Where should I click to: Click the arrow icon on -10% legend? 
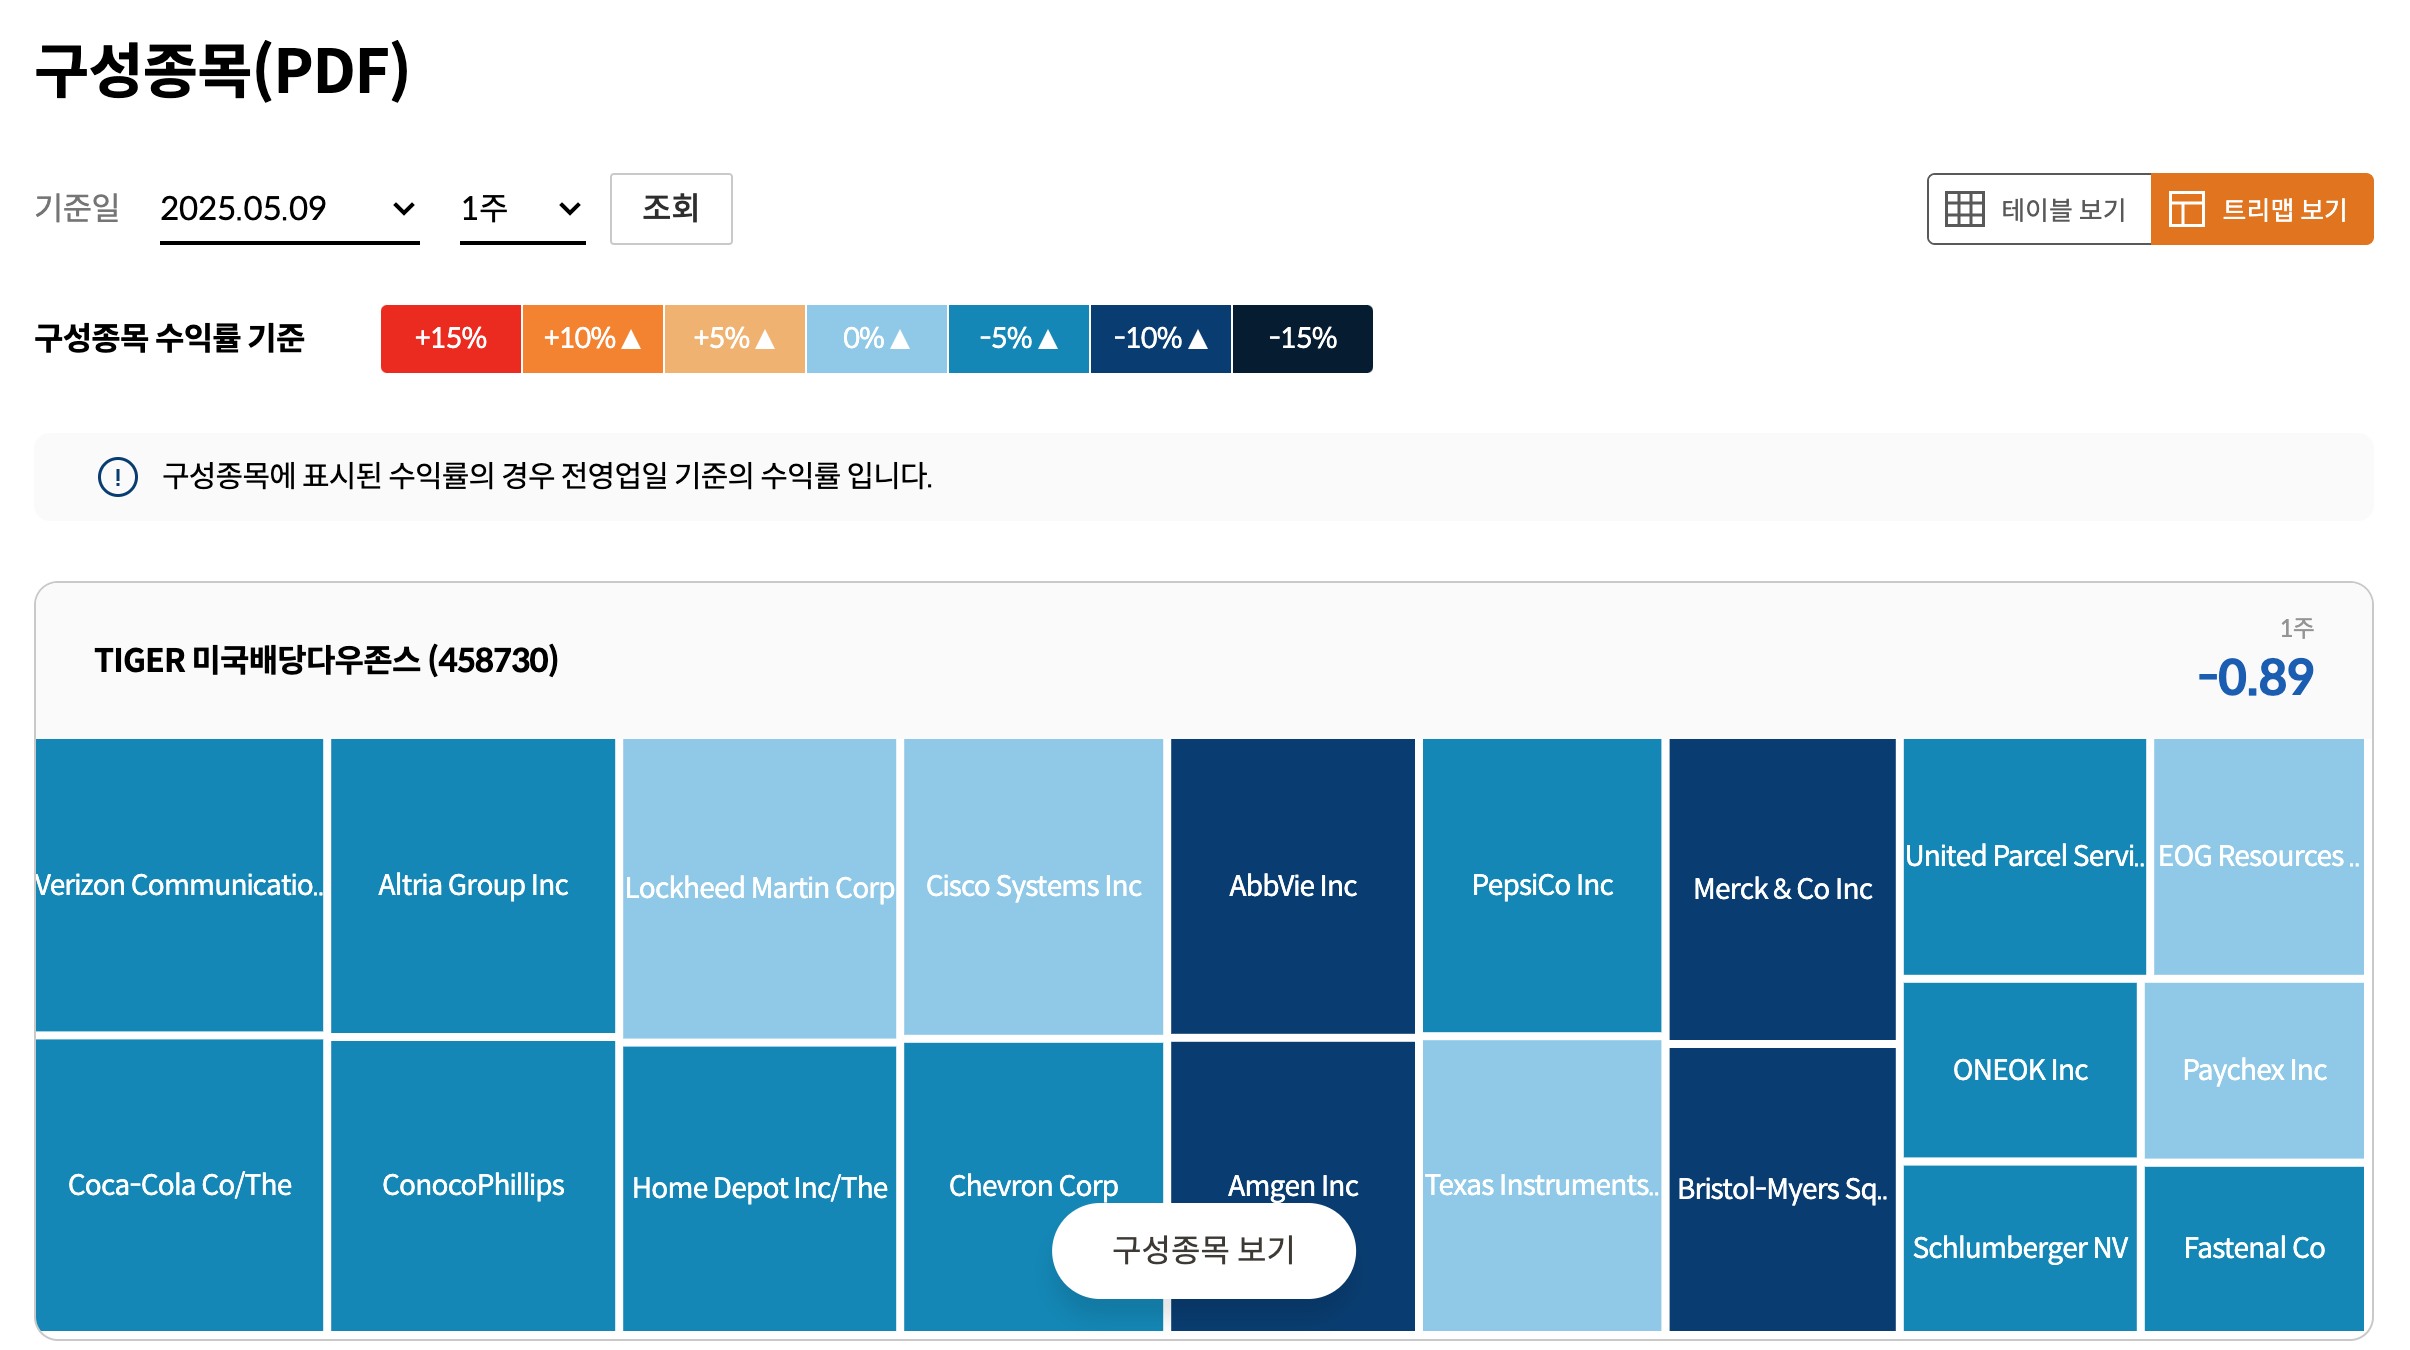[x=1198, y=339]
